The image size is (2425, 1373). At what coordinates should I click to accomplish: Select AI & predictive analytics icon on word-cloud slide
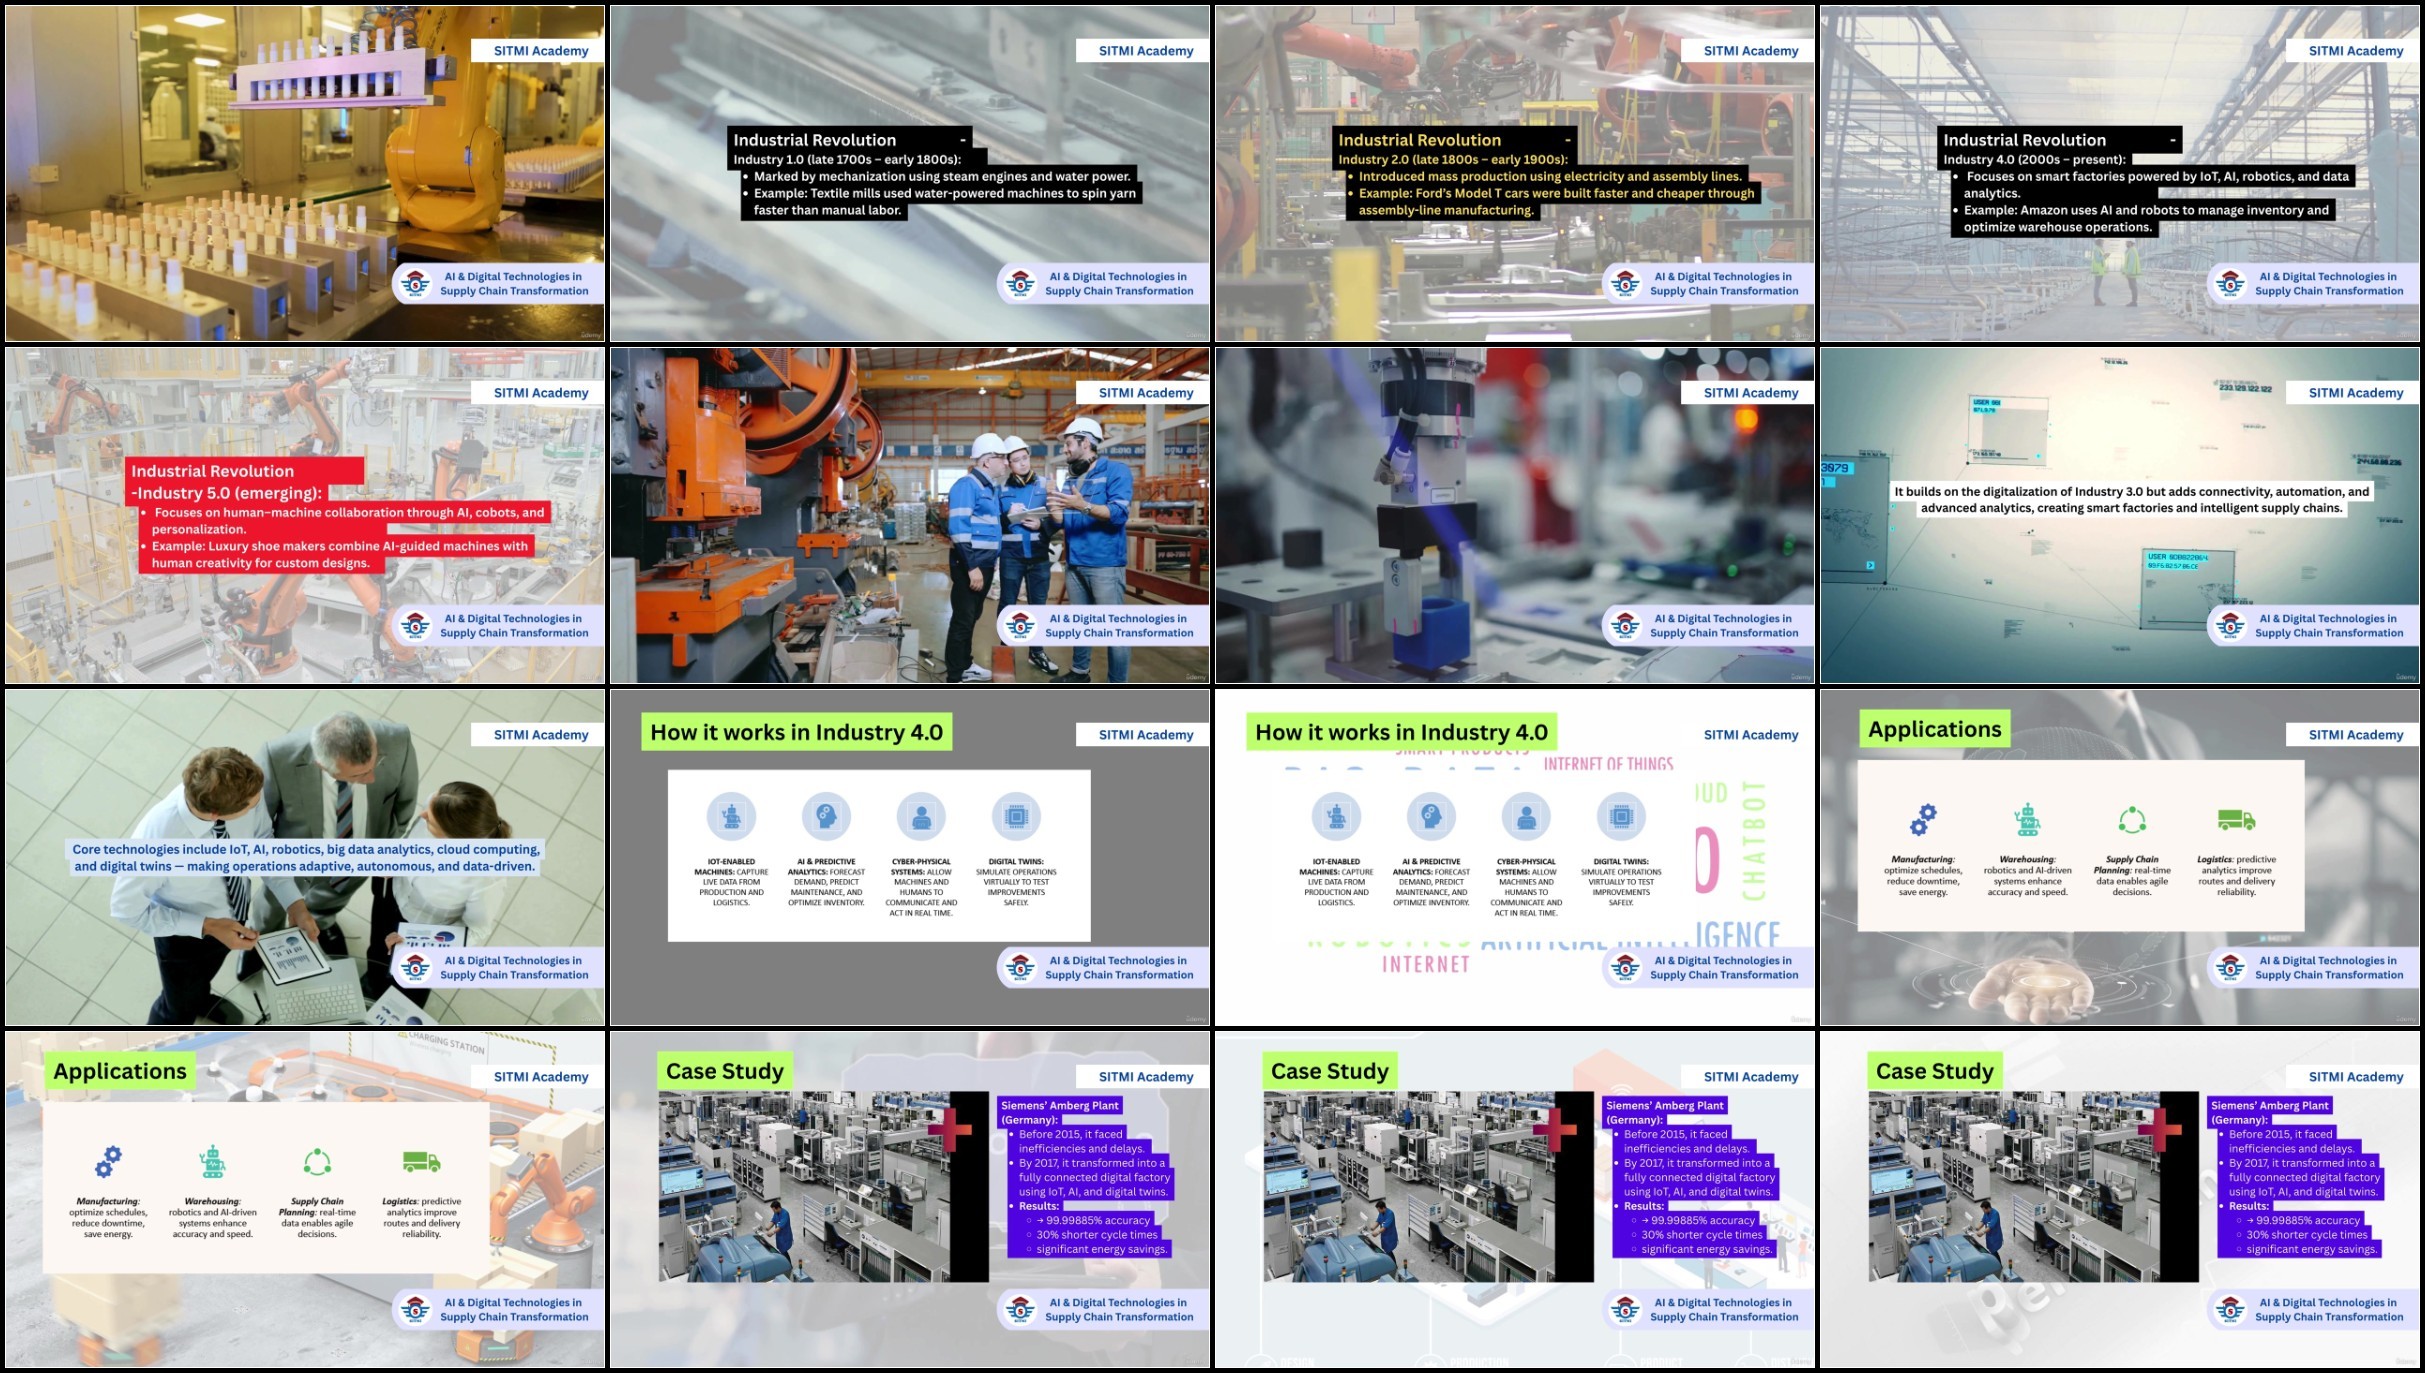1431,817
